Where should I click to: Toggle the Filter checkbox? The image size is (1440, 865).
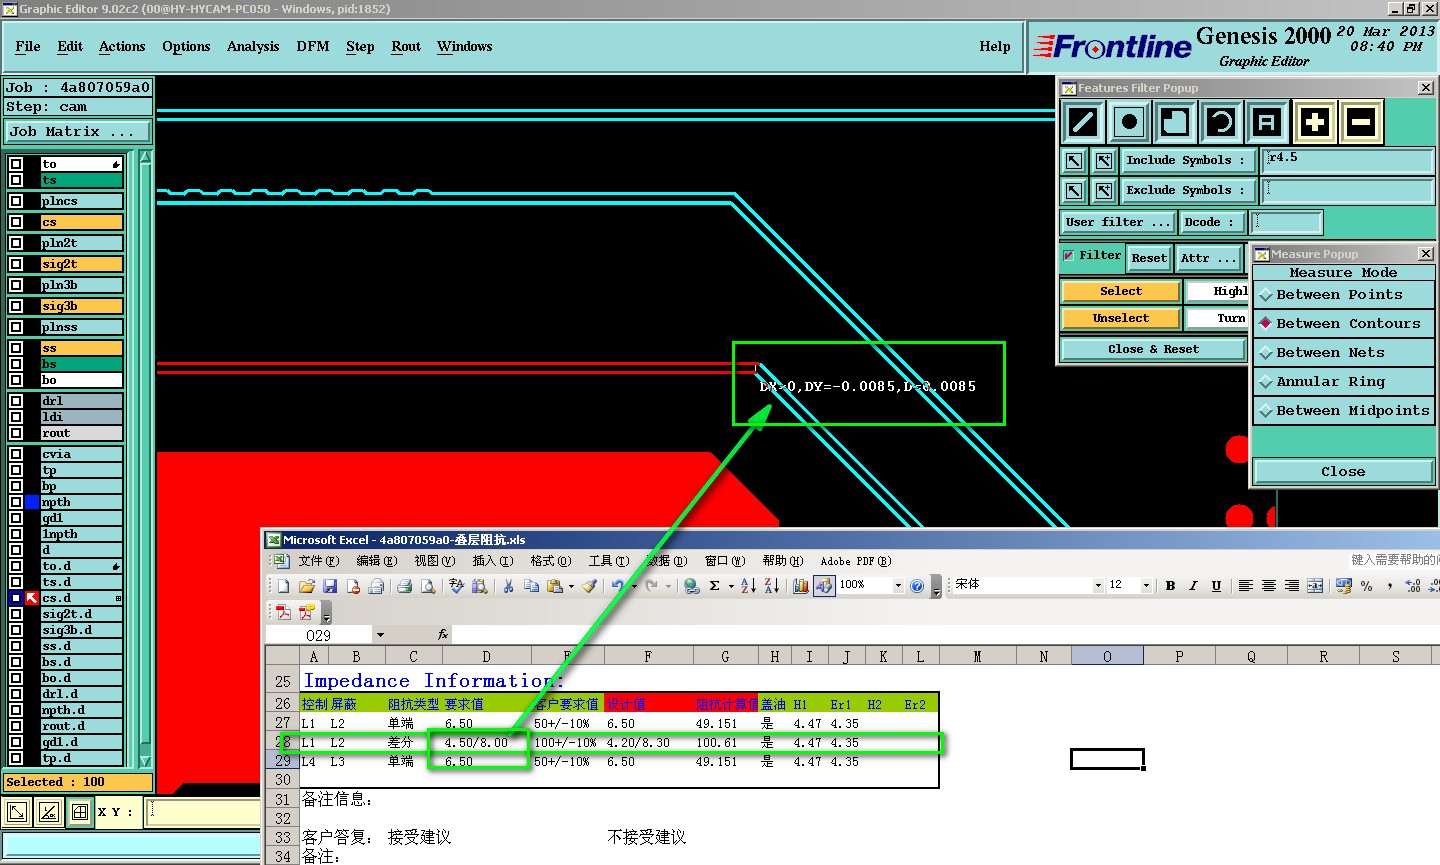click(1069, 256)
